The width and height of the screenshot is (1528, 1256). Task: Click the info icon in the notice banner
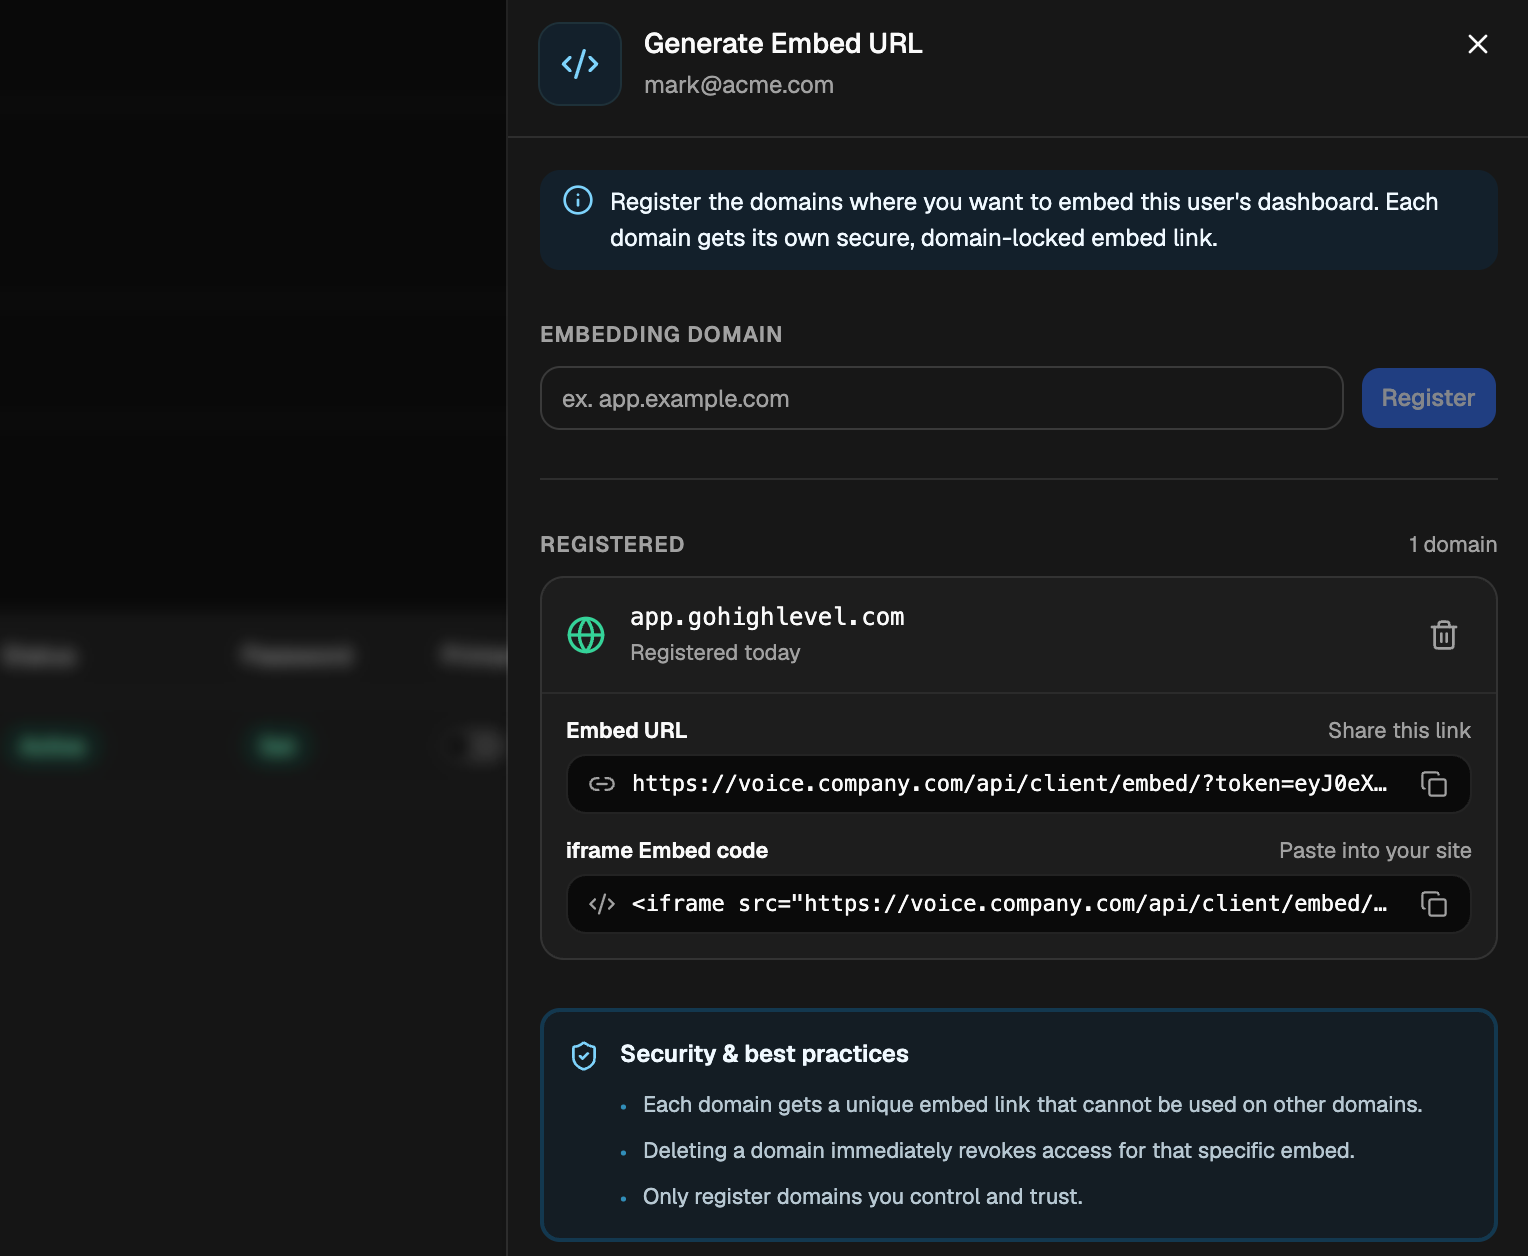[x=578, y=200]
